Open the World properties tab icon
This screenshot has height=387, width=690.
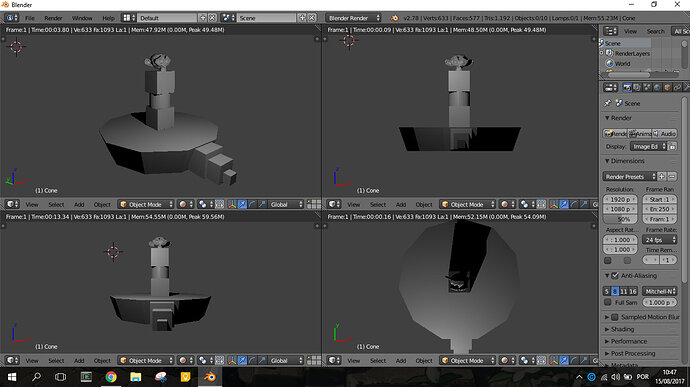[x=657, y=88]
